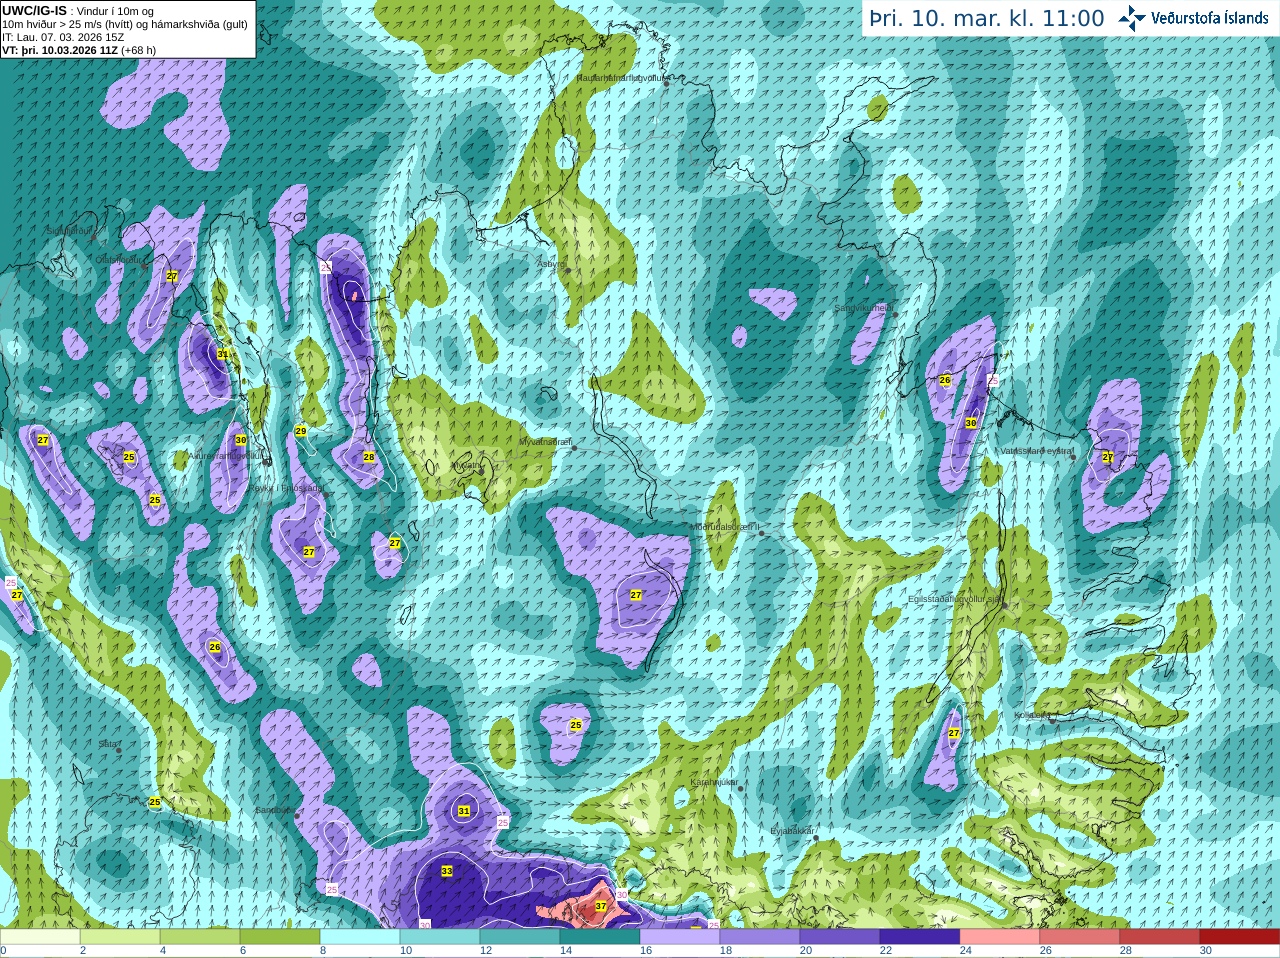Select the Kárahnjúkar station label

(x=714, y=782)
